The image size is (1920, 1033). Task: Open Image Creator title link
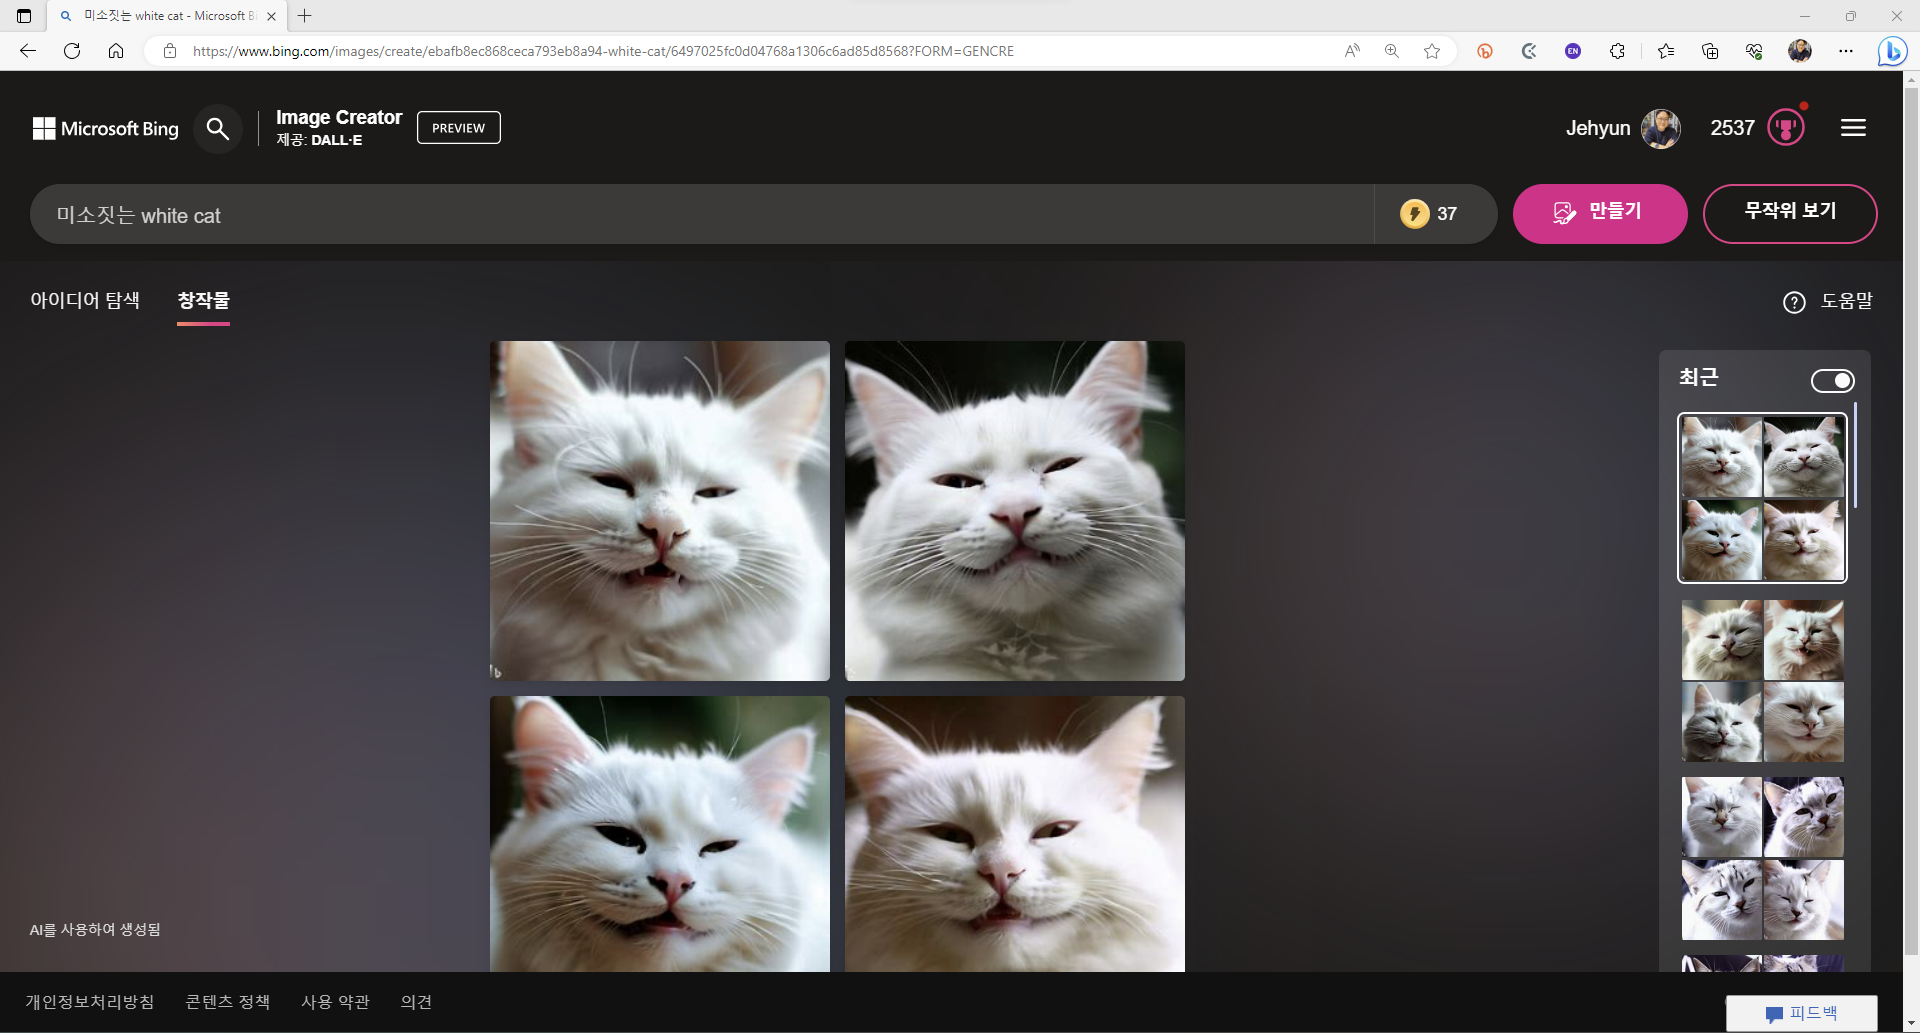tap(339, 117)
